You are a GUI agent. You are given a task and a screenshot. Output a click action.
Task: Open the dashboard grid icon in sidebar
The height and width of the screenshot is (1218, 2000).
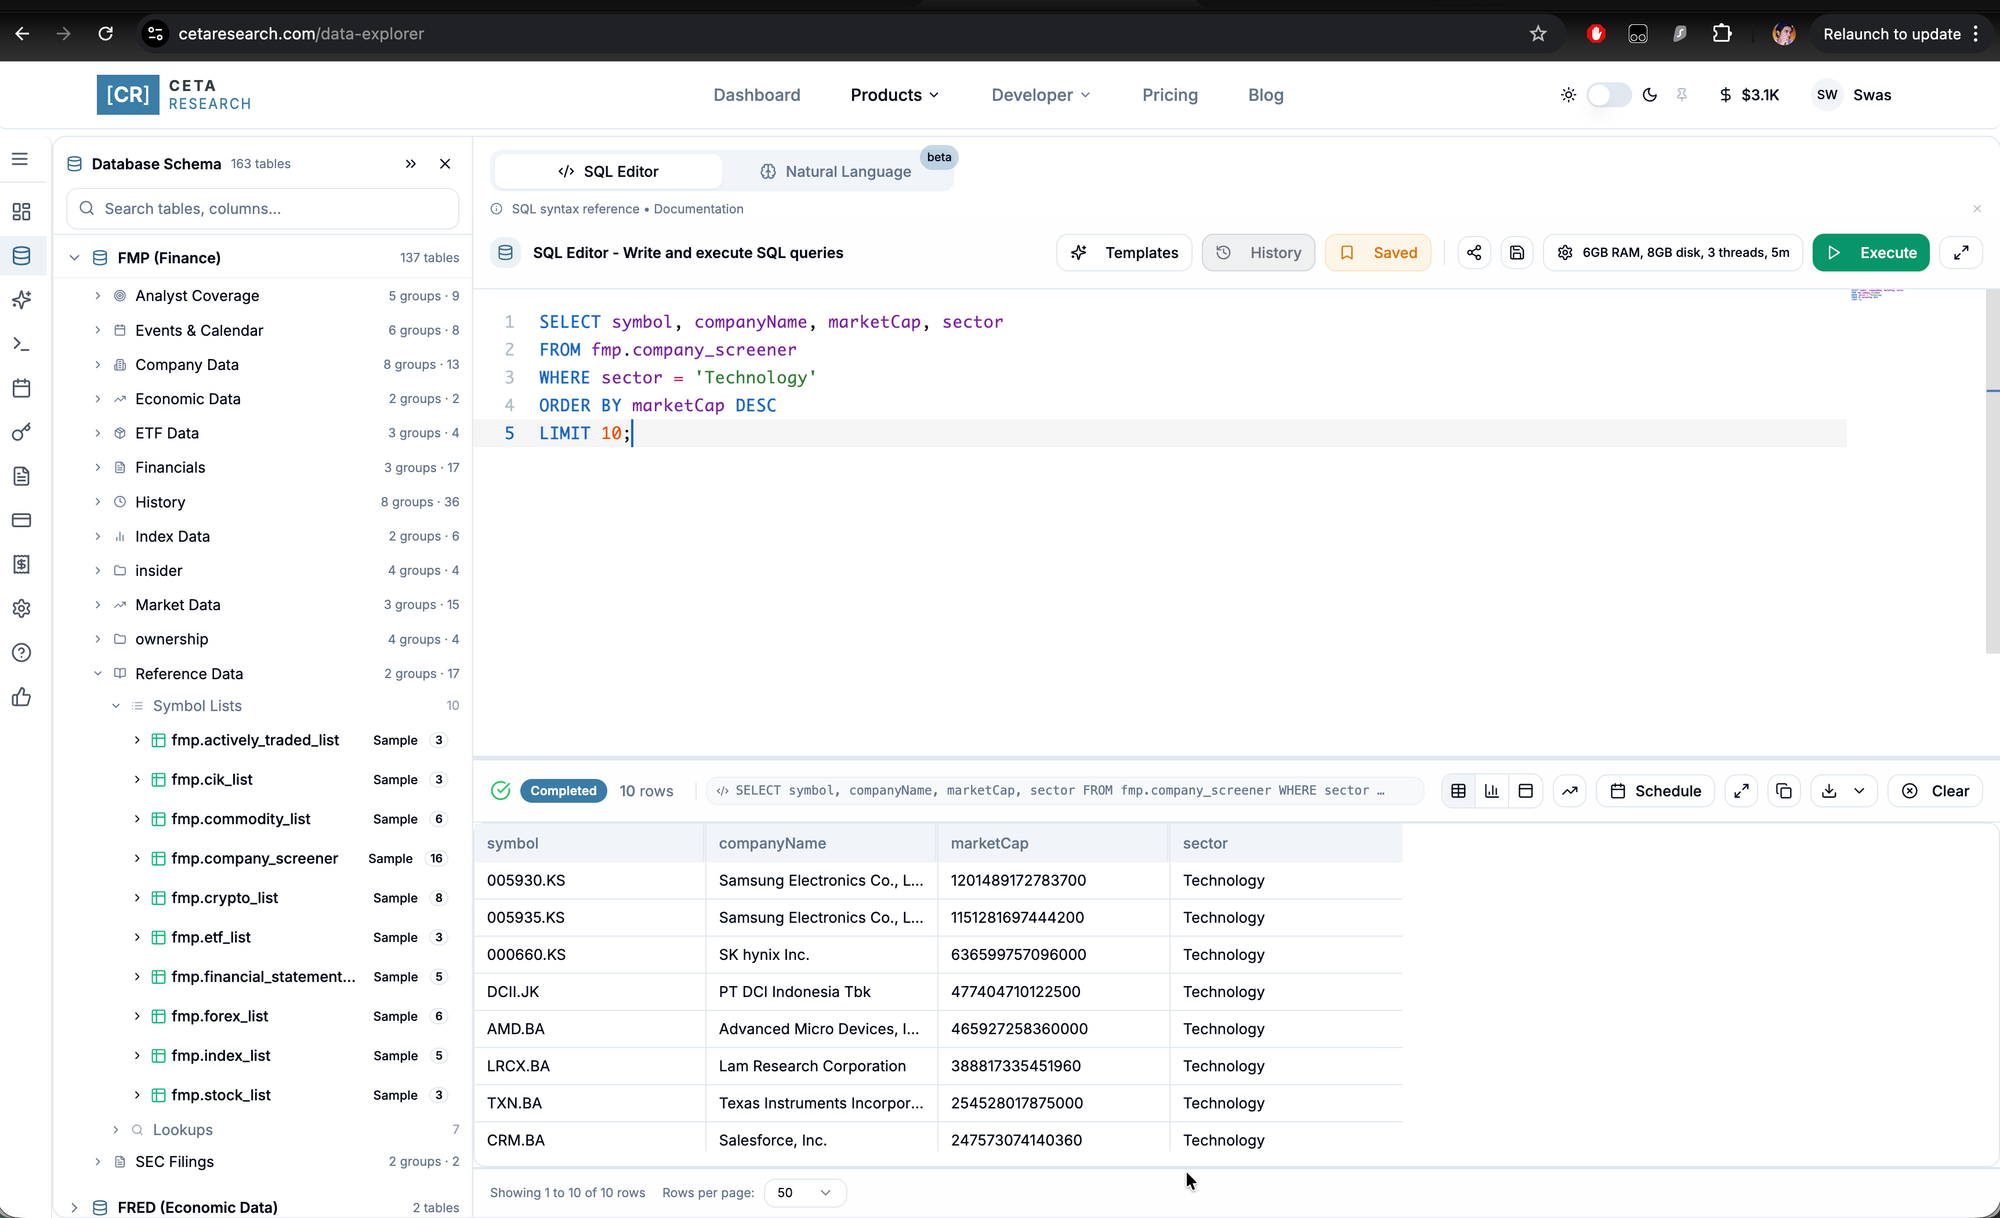[x=21, y=212]
